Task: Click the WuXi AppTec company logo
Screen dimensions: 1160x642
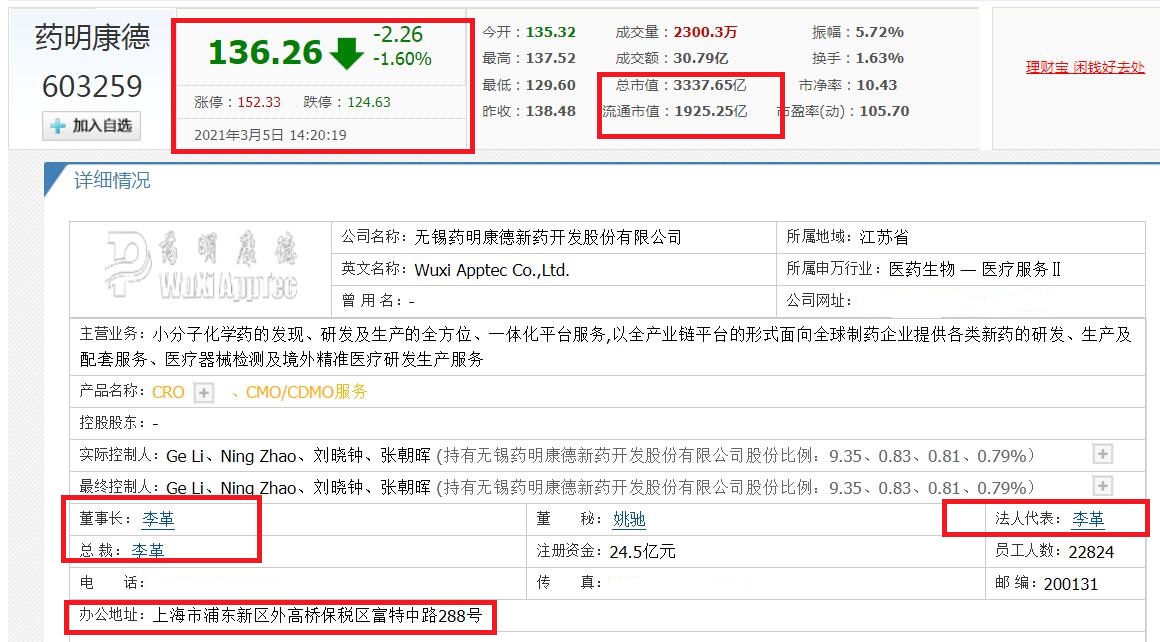Action: [200, 265]
